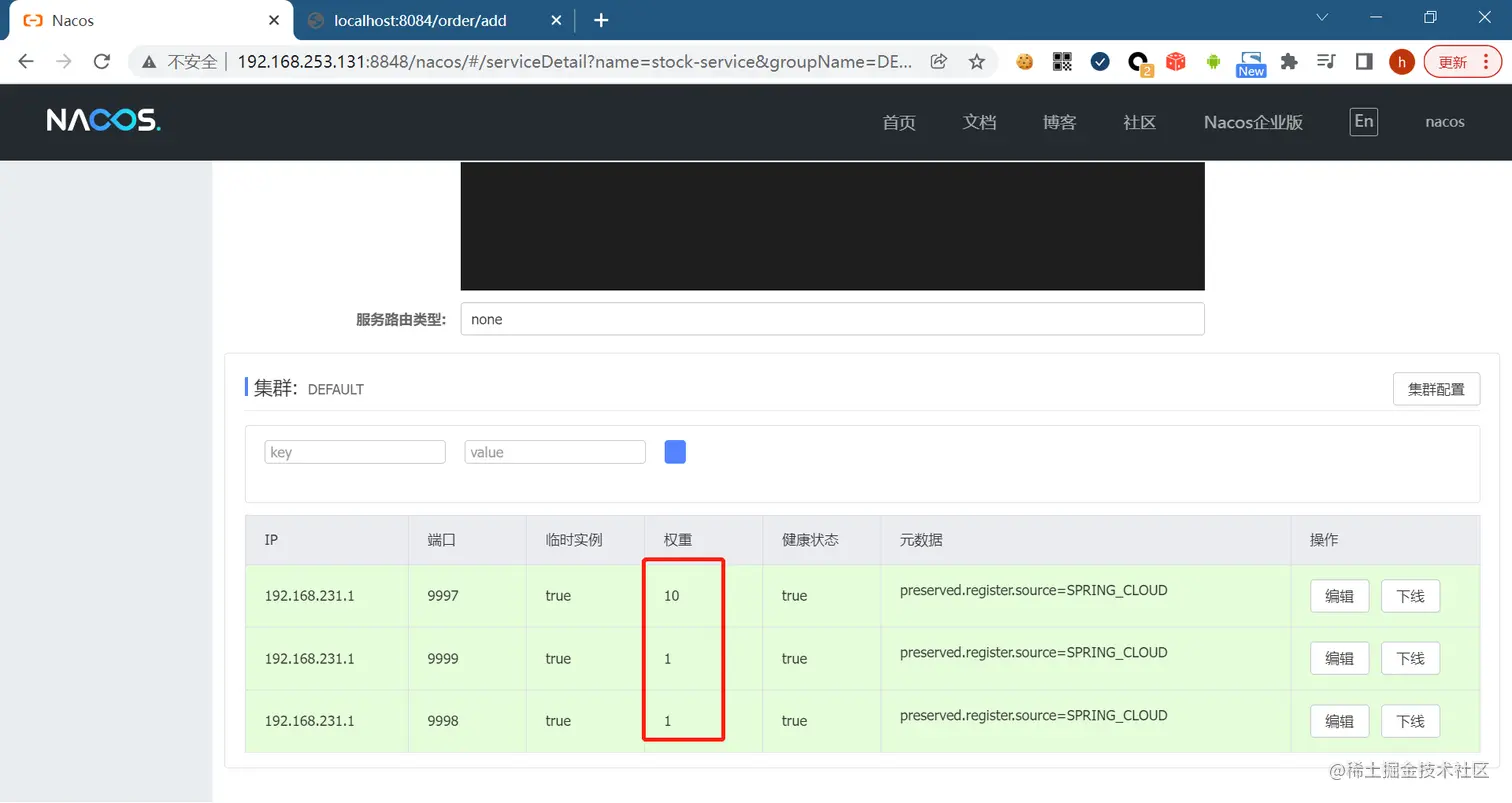This screenshot has height=803, width=1512.
Task: Open the QR code extension
Action: click(x=1062, y=62)
